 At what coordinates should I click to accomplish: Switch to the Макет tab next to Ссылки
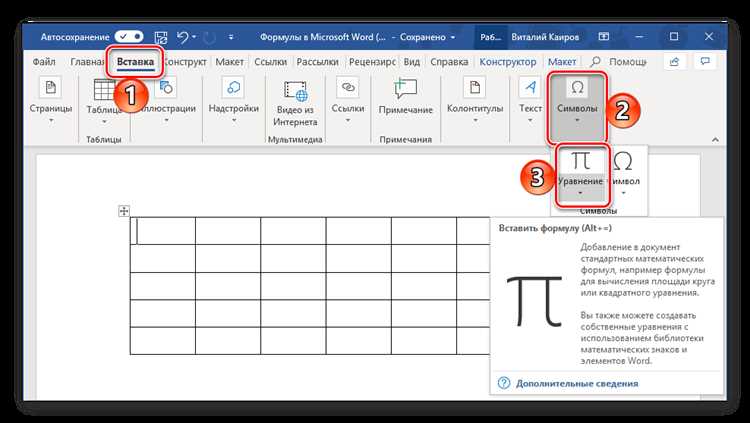pos(230,62)
